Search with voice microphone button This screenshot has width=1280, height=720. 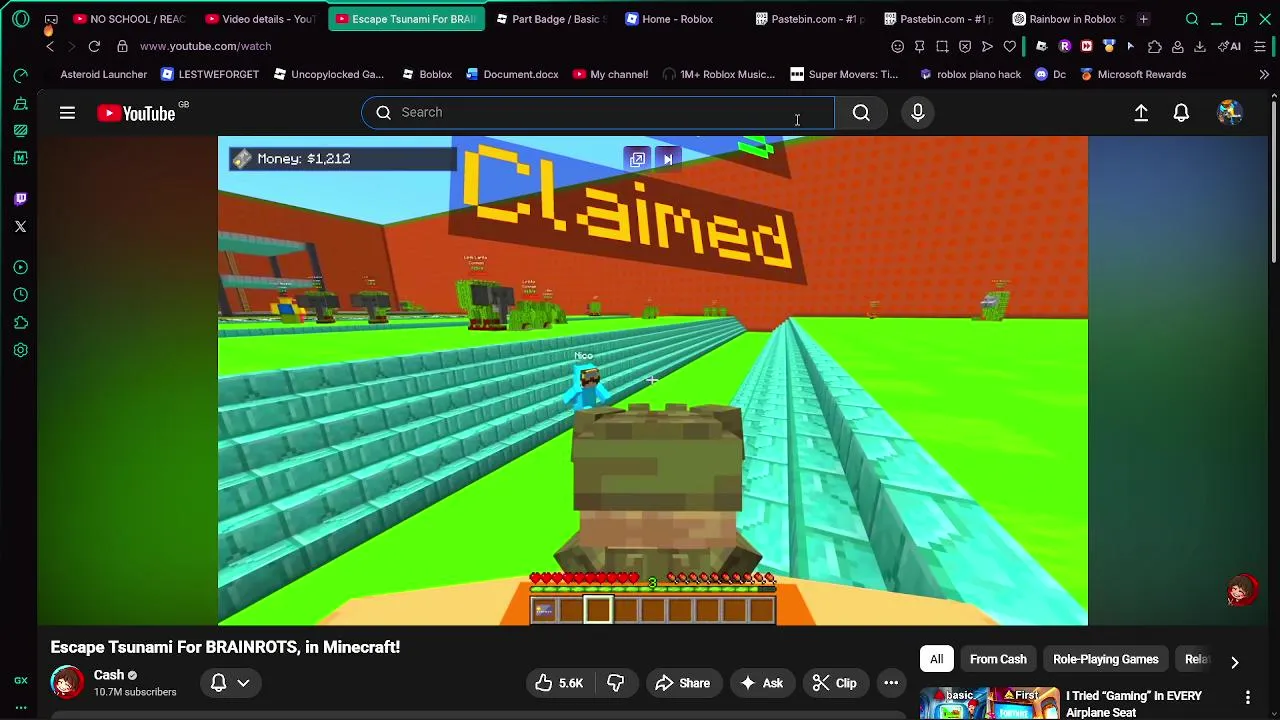pos(918,113)
